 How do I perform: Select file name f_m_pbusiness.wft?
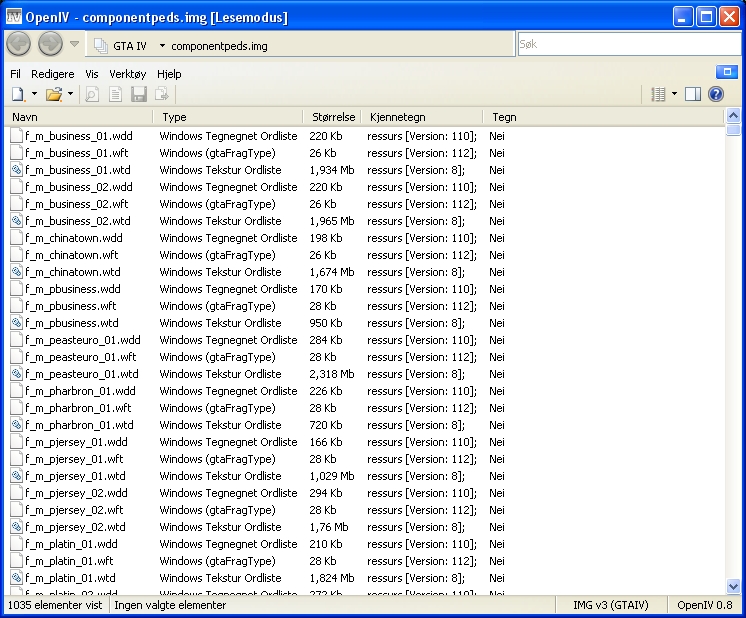point(71,306)
